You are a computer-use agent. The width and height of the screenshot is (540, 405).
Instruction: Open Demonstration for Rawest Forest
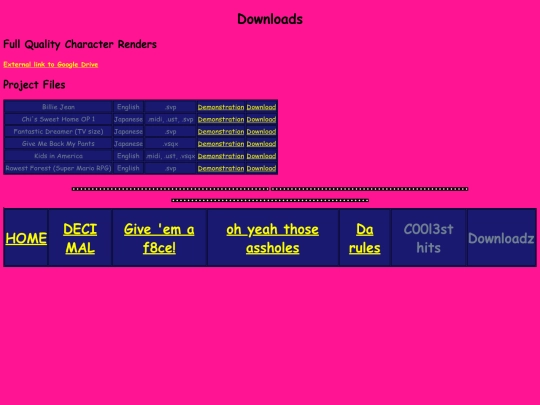tap(221, 168)
